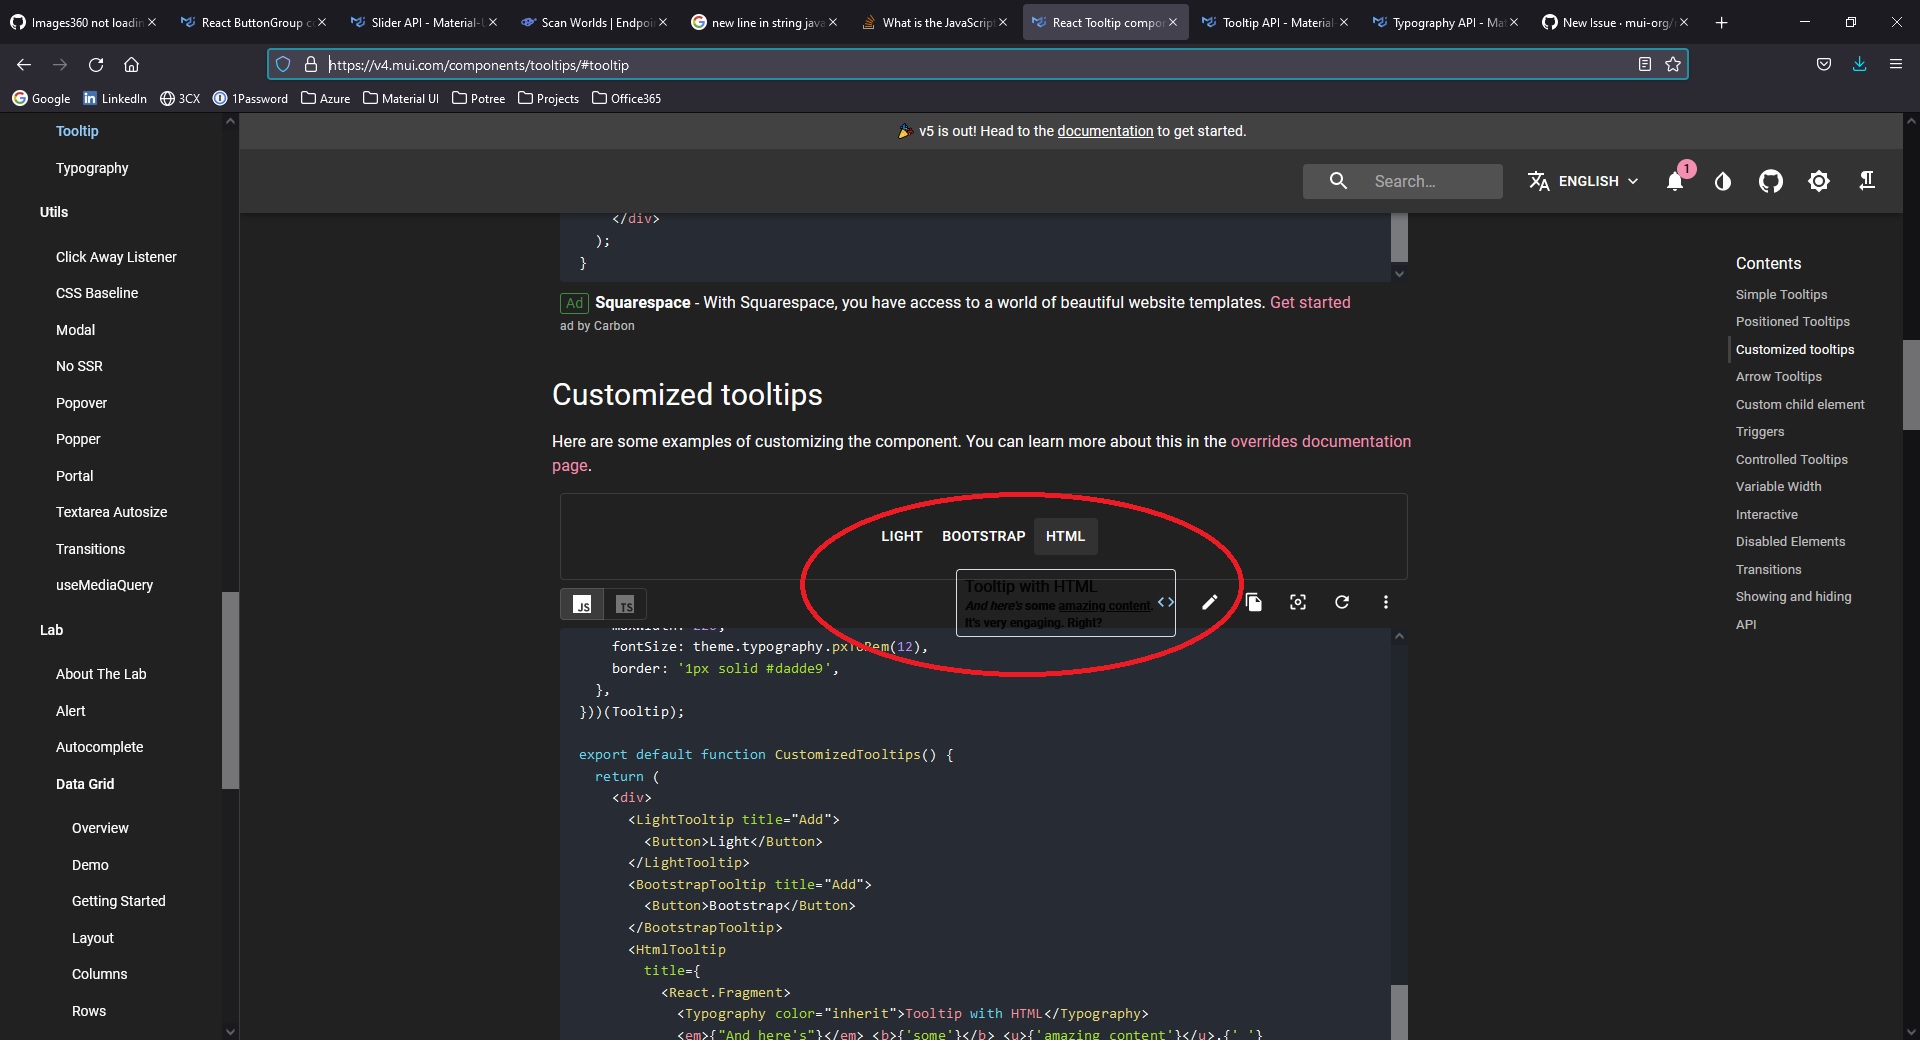The width and height of the screenshot is (1920, 1040).
Task: Select the JS variant for the demo
Action: pos(583,604)
